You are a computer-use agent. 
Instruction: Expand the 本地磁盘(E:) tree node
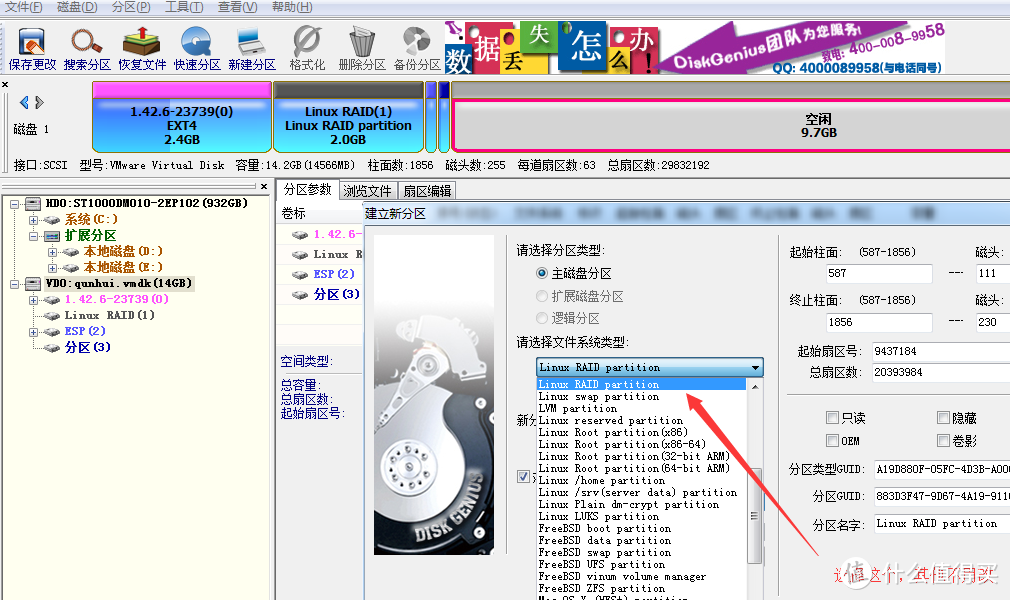point(52,267)
